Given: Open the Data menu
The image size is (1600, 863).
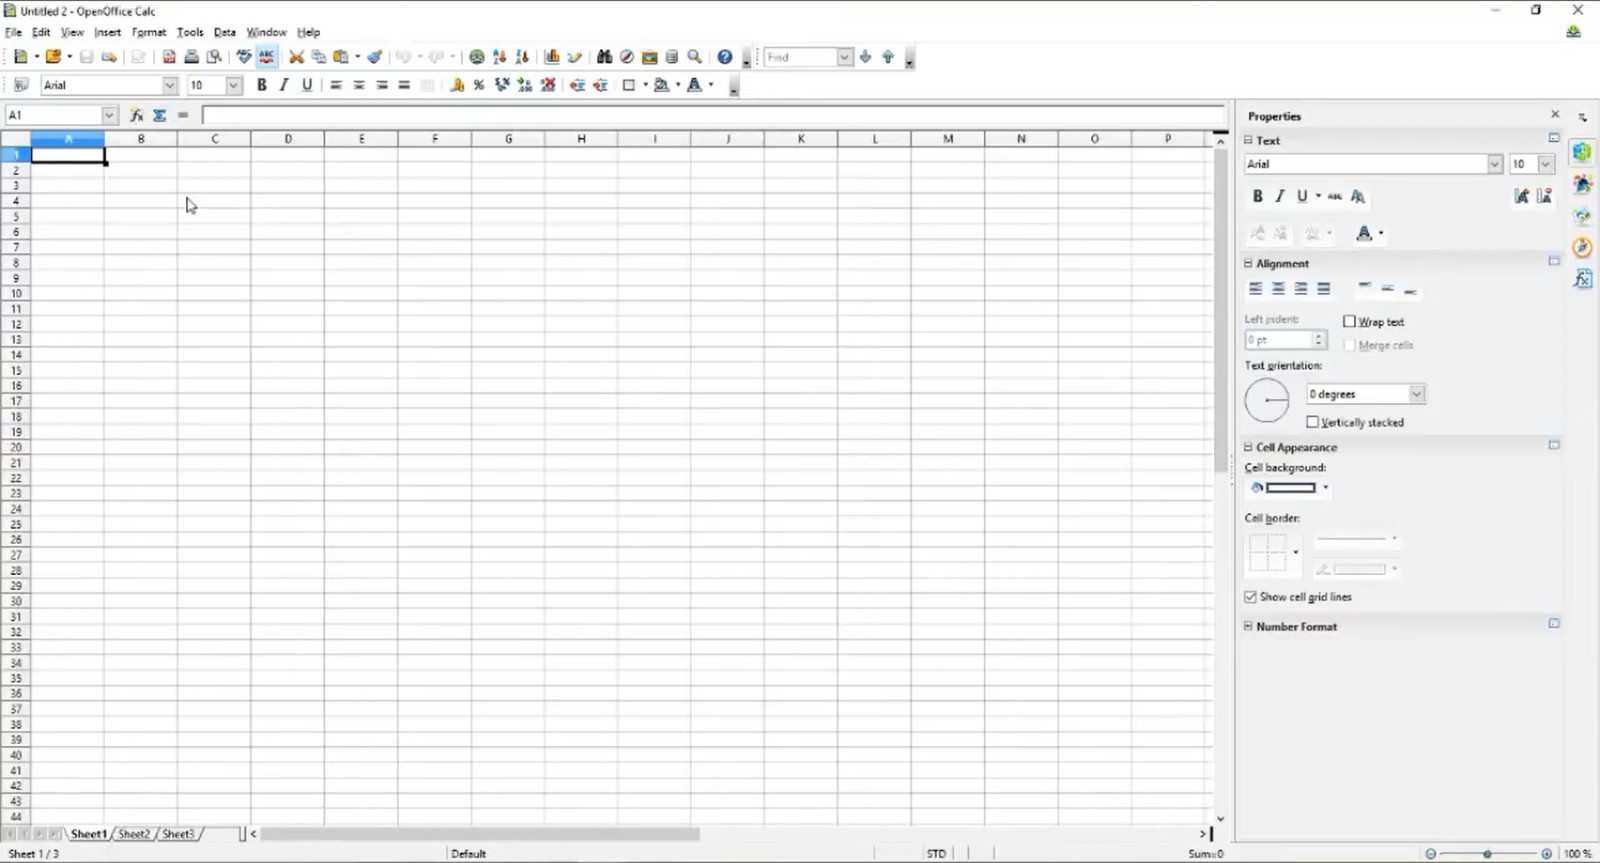Looking at the screenshot, I should (x=225, y=32).
